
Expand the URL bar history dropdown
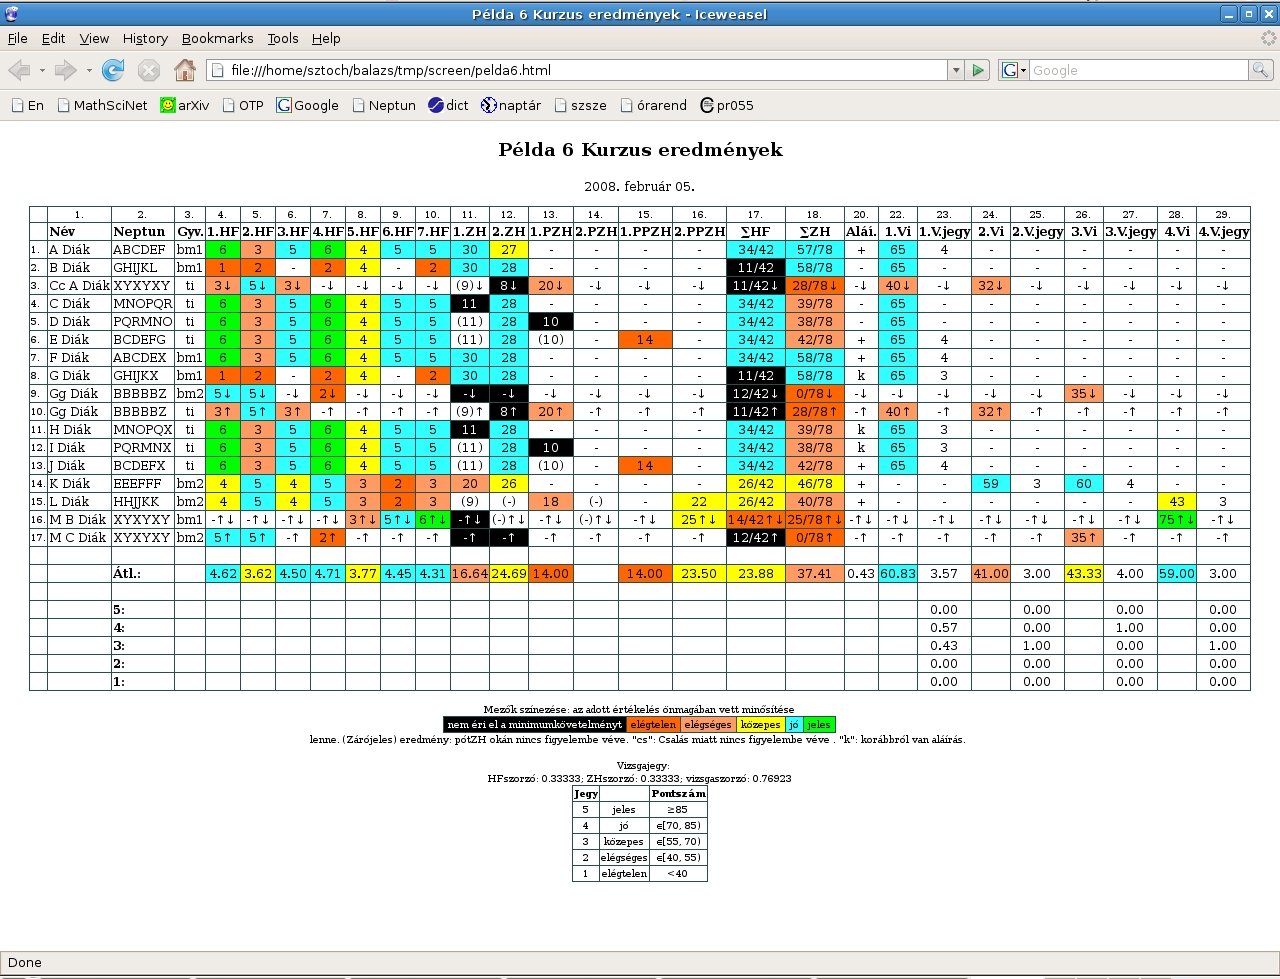tap(956, 71)
